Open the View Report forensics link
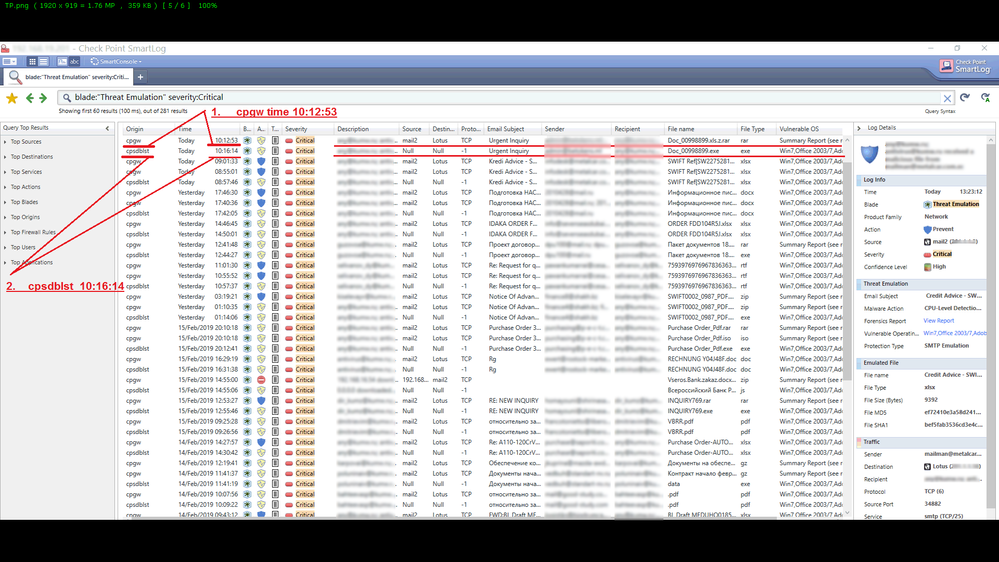 (x=938, y=321)
